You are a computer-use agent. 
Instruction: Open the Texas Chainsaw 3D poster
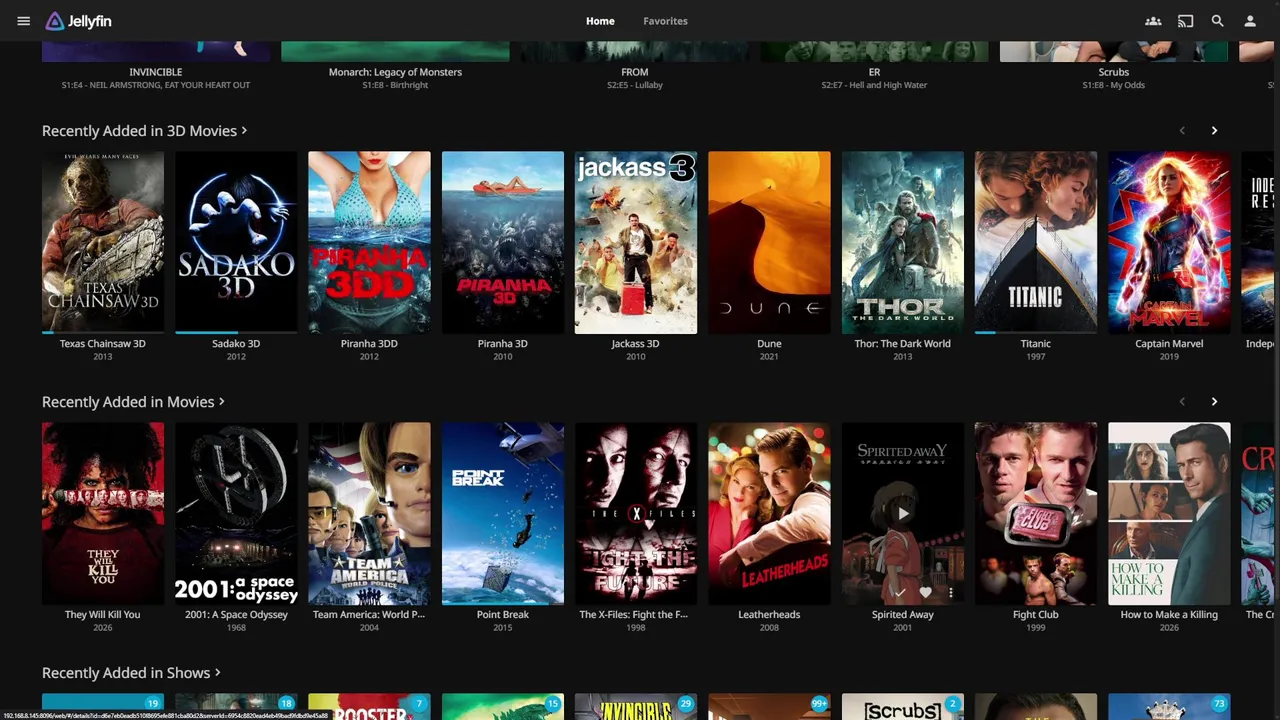pos(103,242)
